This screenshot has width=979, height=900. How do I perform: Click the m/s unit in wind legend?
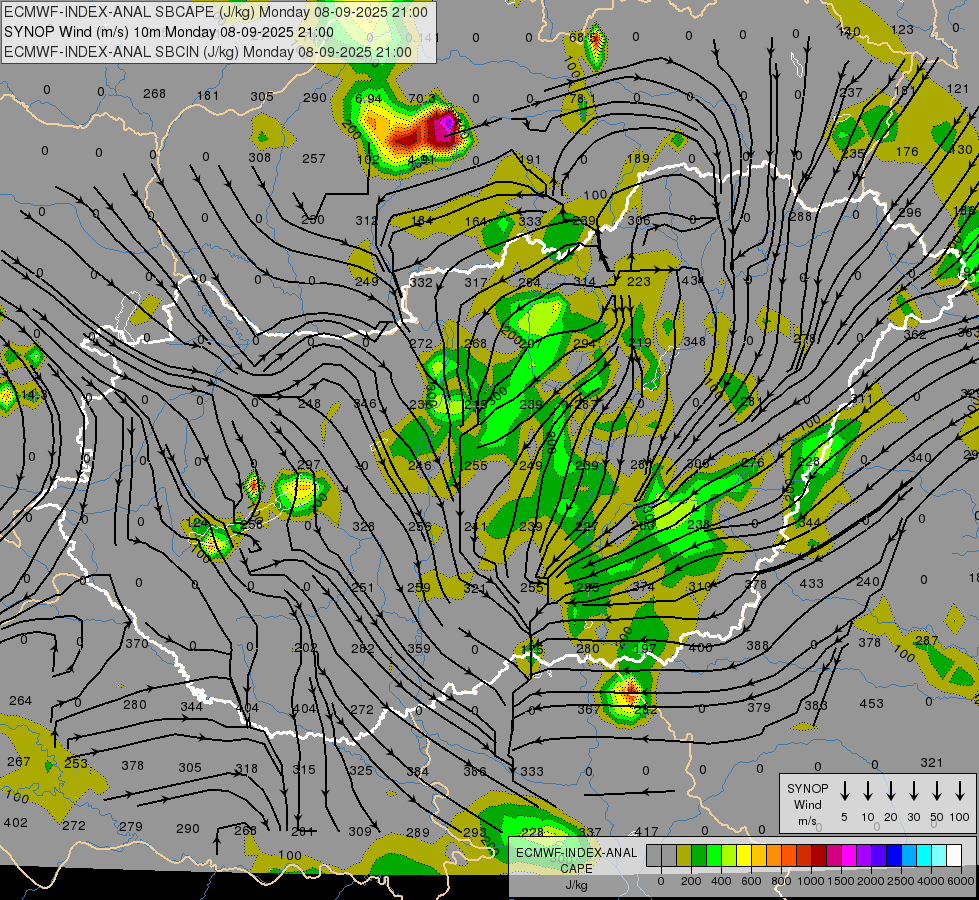[807, 821]
